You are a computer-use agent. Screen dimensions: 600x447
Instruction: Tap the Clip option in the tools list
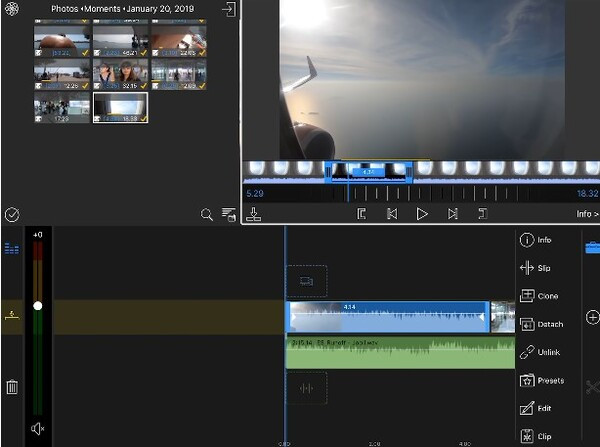click(536, 436)
